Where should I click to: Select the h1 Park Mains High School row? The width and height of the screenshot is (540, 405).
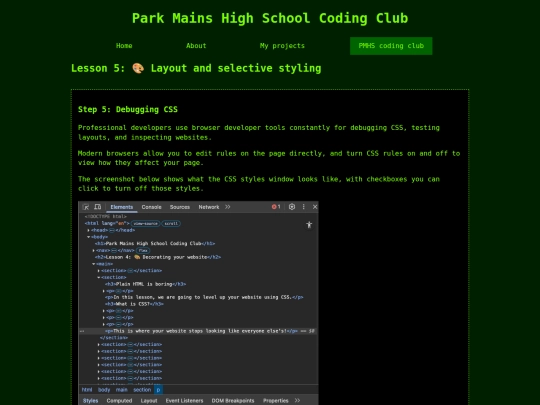coord(198,243)
